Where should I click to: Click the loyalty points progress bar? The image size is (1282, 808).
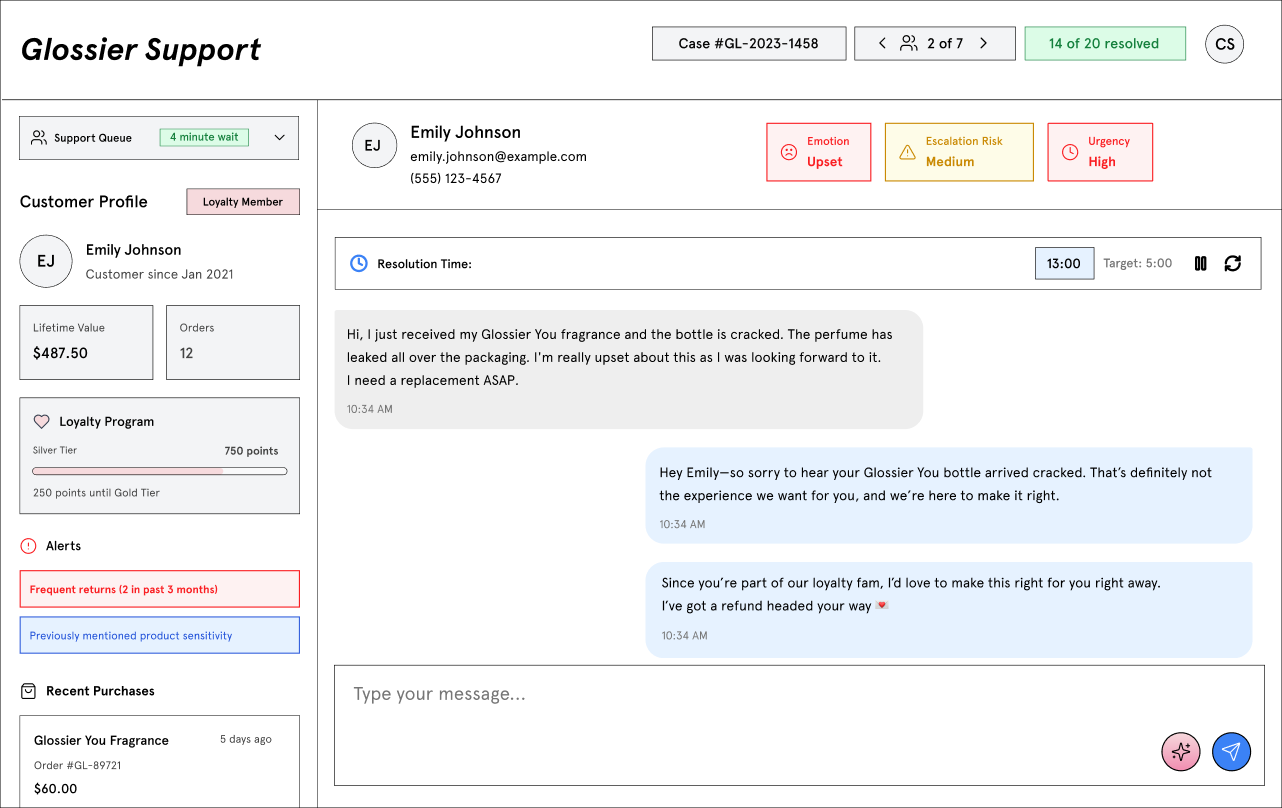pos(160,471)
